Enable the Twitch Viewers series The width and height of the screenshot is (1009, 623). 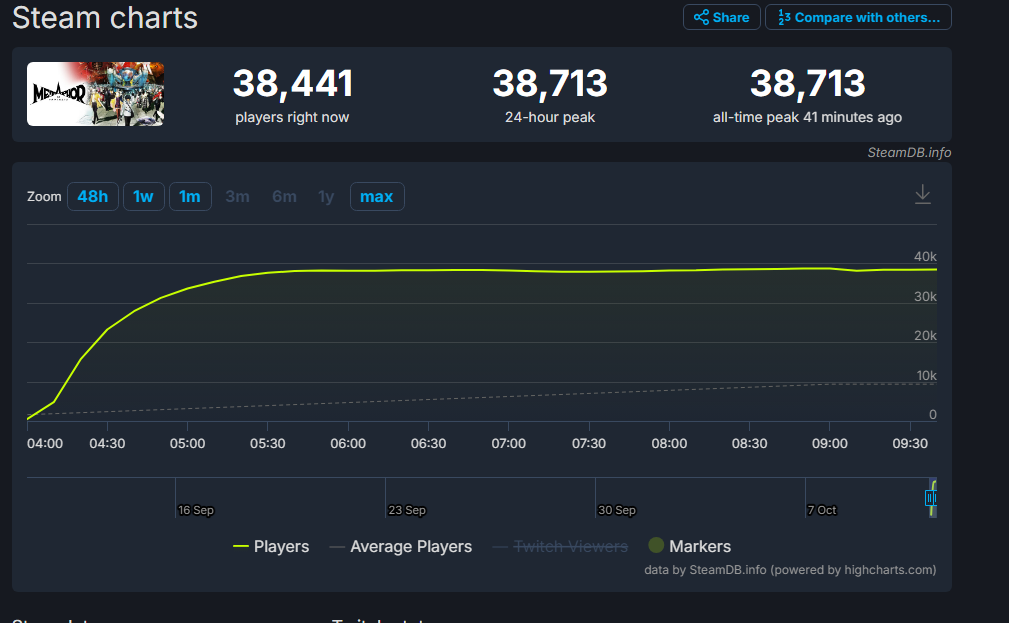click(x=560, y=546)
